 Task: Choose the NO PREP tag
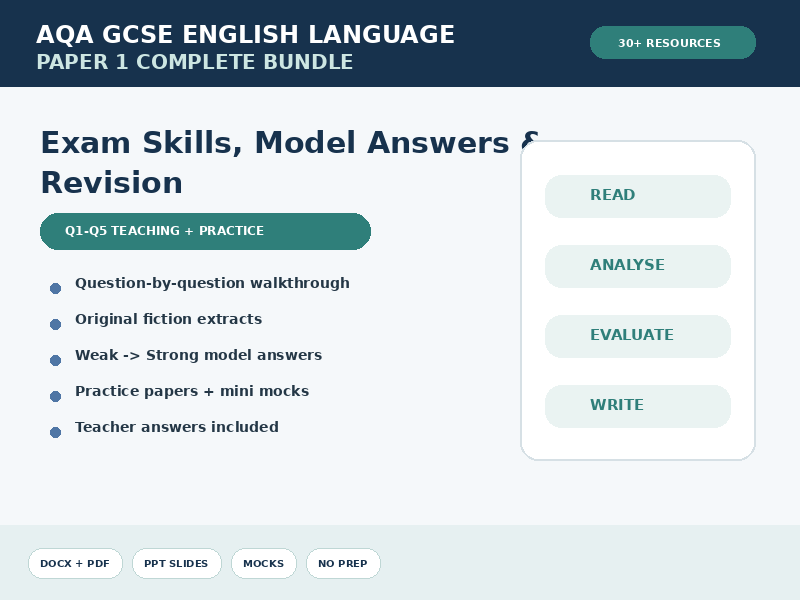coord(343,563)
